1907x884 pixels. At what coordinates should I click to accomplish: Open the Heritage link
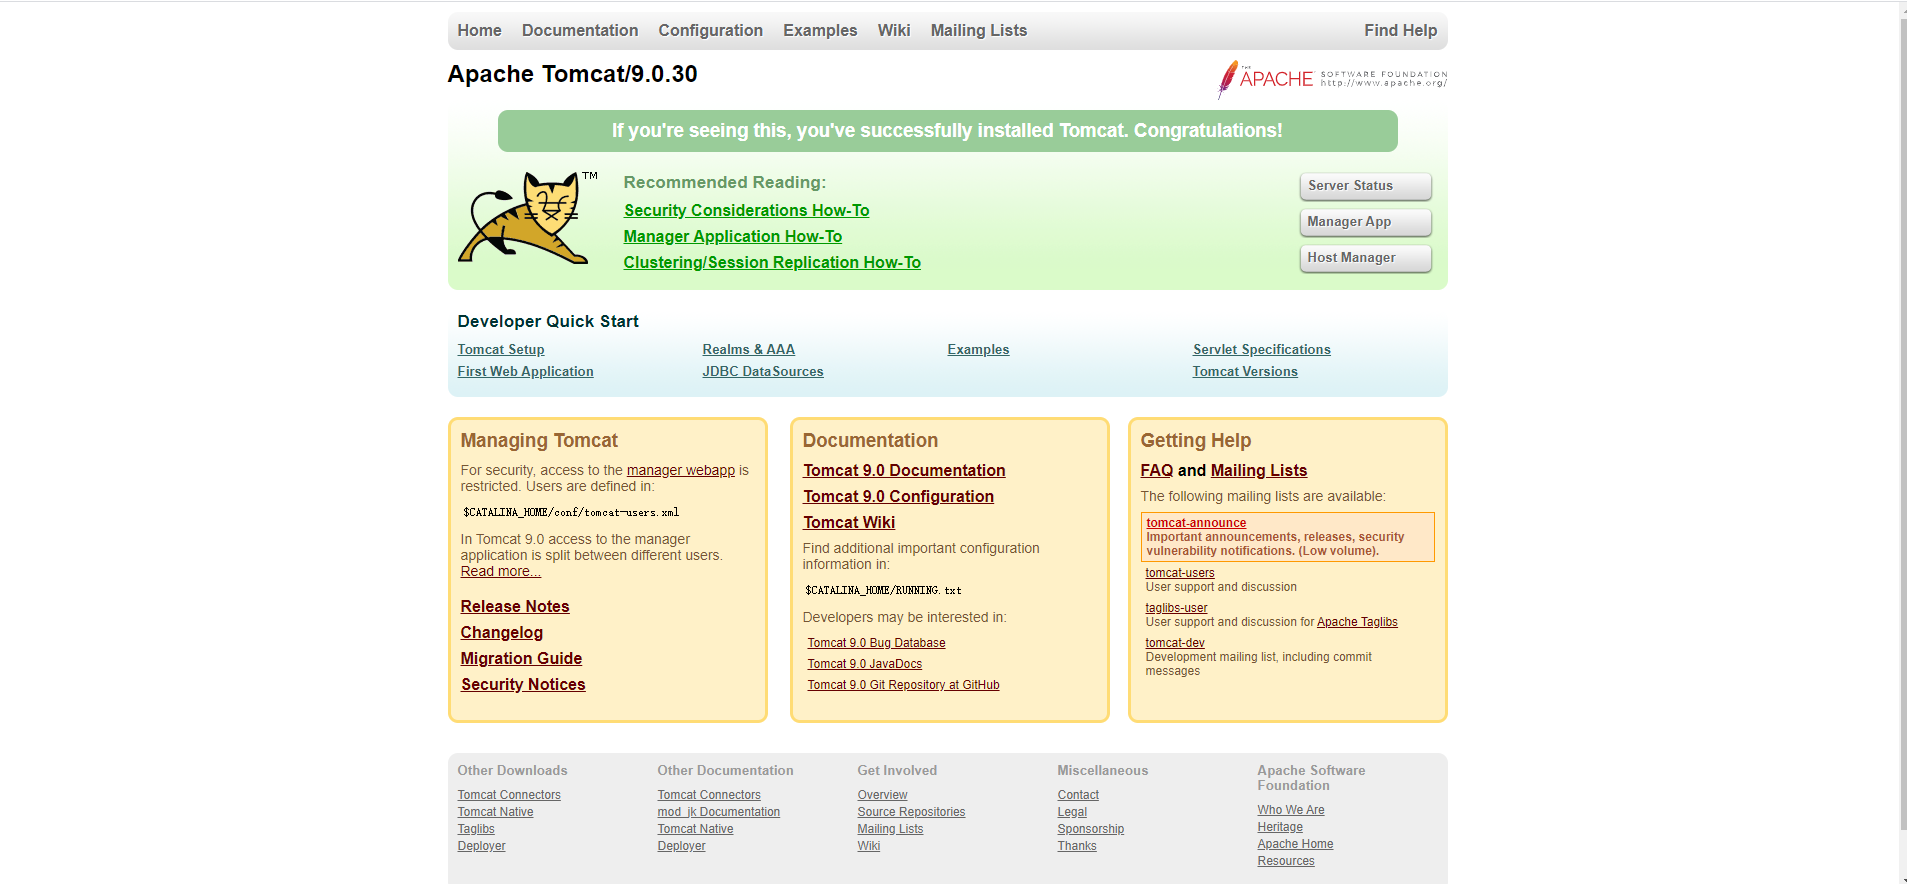(x=1280, y=827)
